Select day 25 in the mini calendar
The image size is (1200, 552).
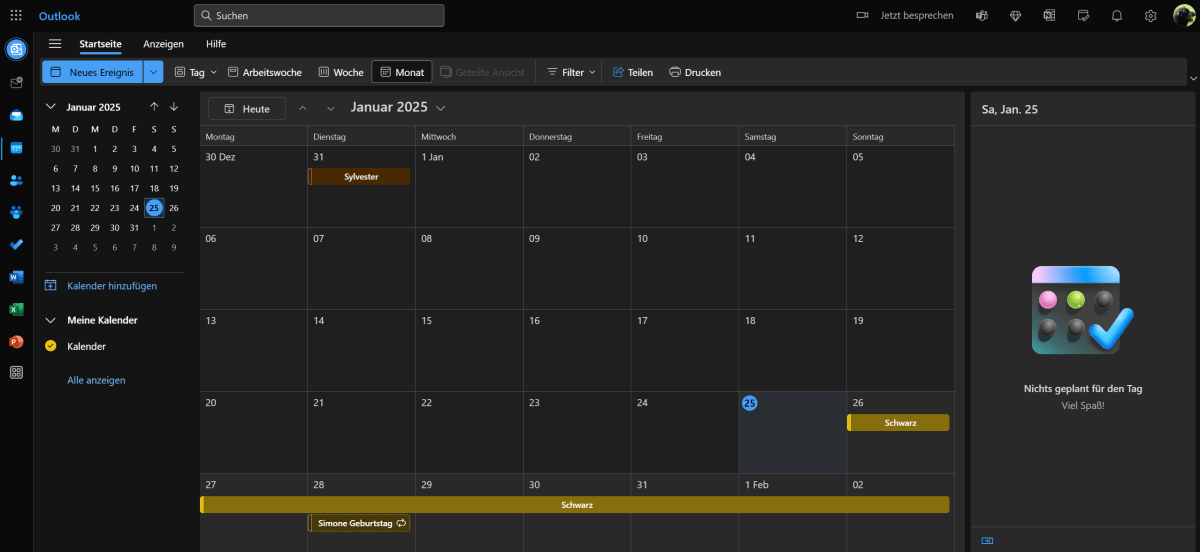[154, 208]
